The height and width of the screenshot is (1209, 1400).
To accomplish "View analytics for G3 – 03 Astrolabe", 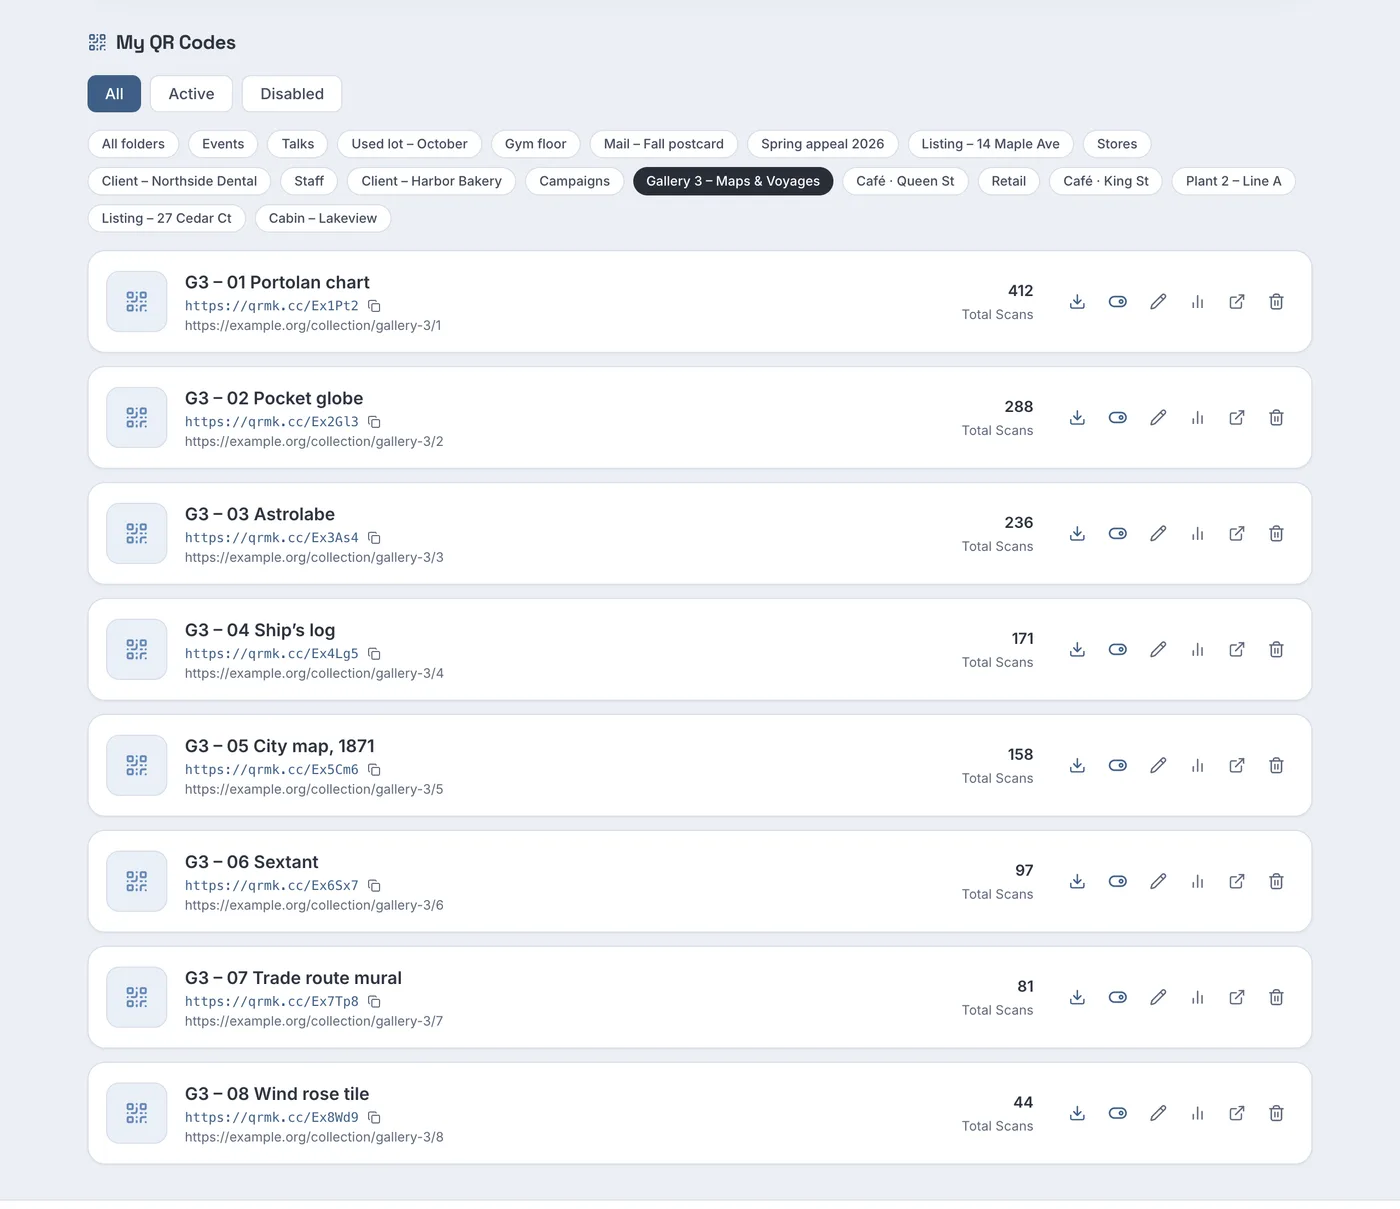I will click(1197, 534).
